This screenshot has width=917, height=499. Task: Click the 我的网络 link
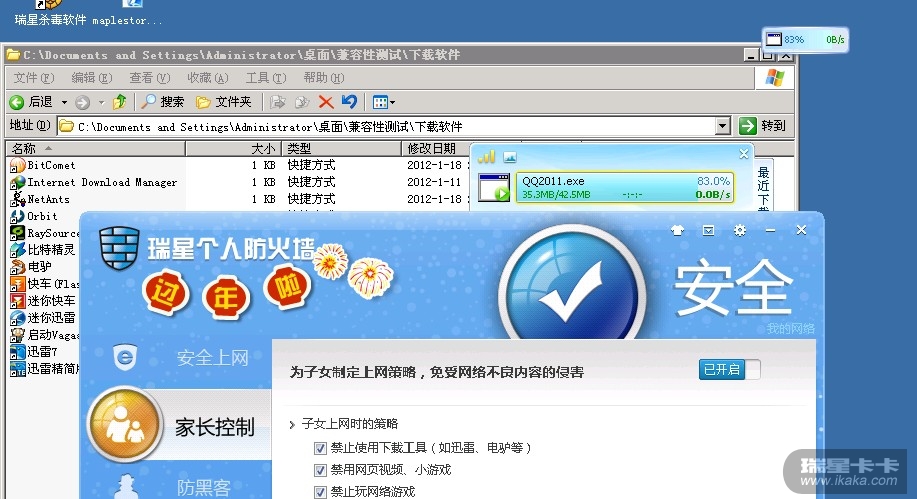(x=791, y=329)
